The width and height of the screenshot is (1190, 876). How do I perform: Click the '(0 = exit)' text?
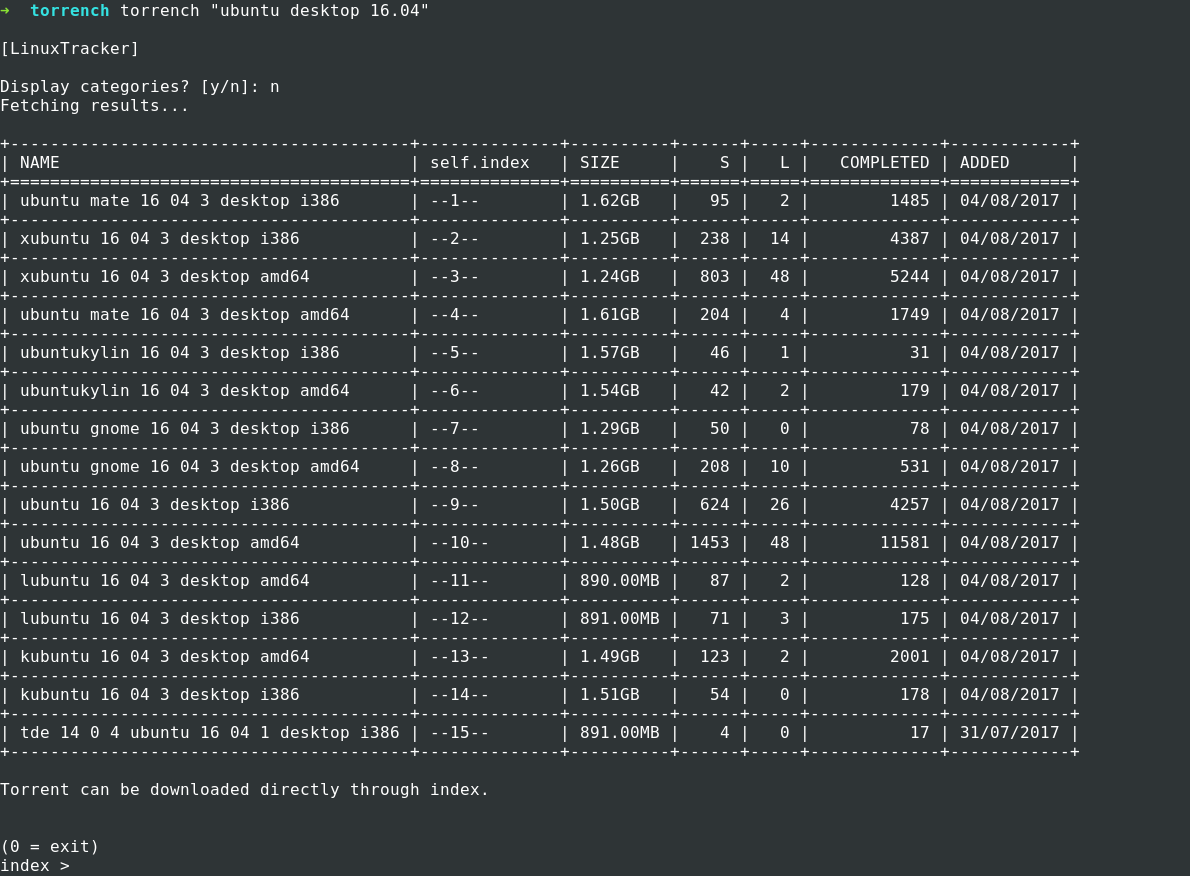click(49, 847)
